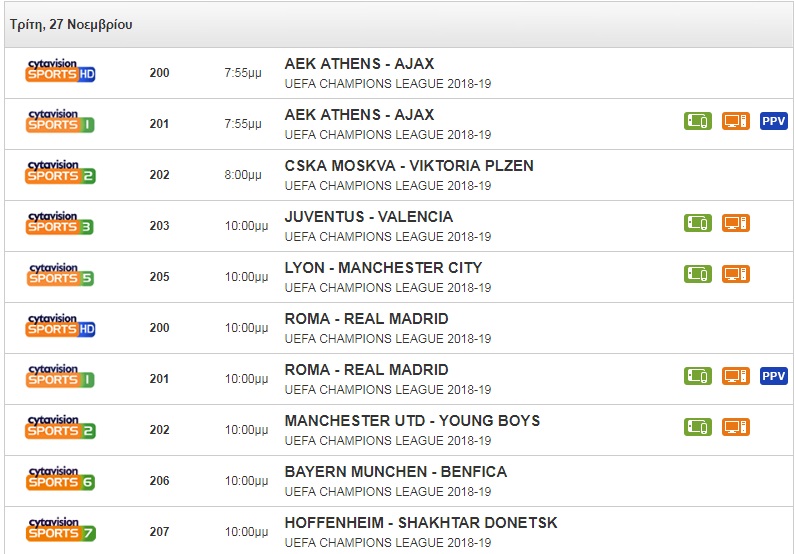
Task: Open the Hoffenheim - Shakhtar Donetsk match
Action: coord(421,523)
